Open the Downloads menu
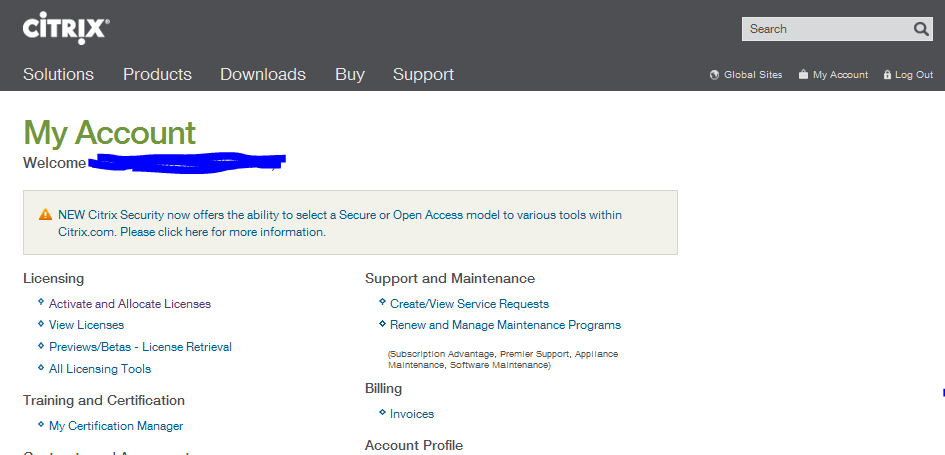Image resolution: width=945 pixels, height=455 pixels. pos(263,74)
